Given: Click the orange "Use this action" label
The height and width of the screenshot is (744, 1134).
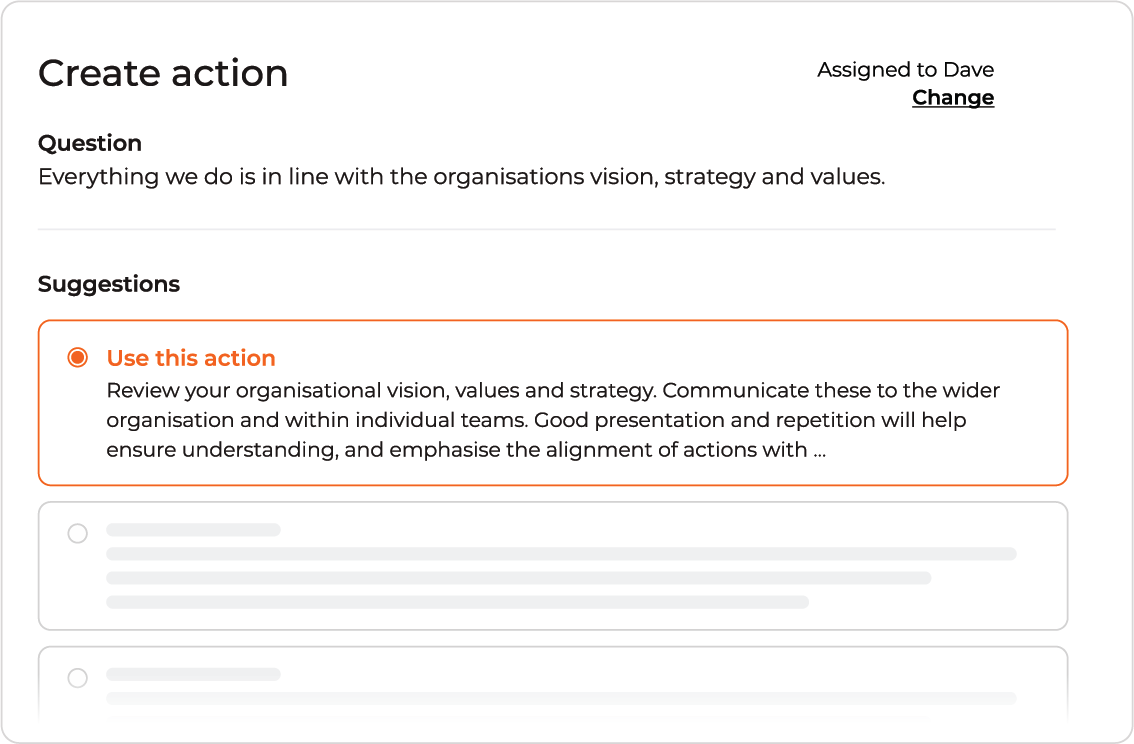Looking at the screenshot, I should 190,358.
